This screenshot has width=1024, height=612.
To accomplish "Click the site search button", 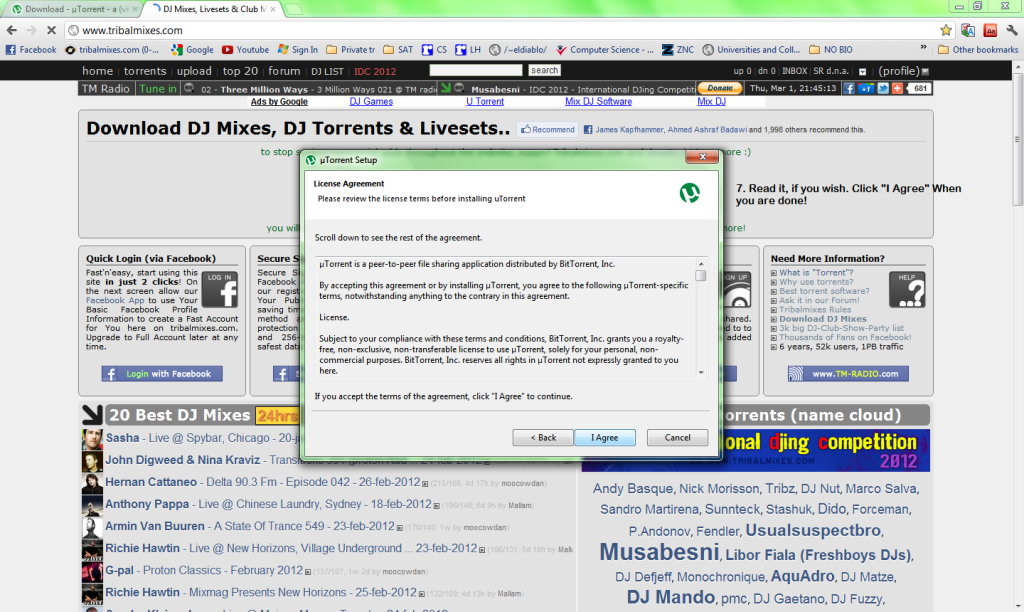I will [545, 70].
